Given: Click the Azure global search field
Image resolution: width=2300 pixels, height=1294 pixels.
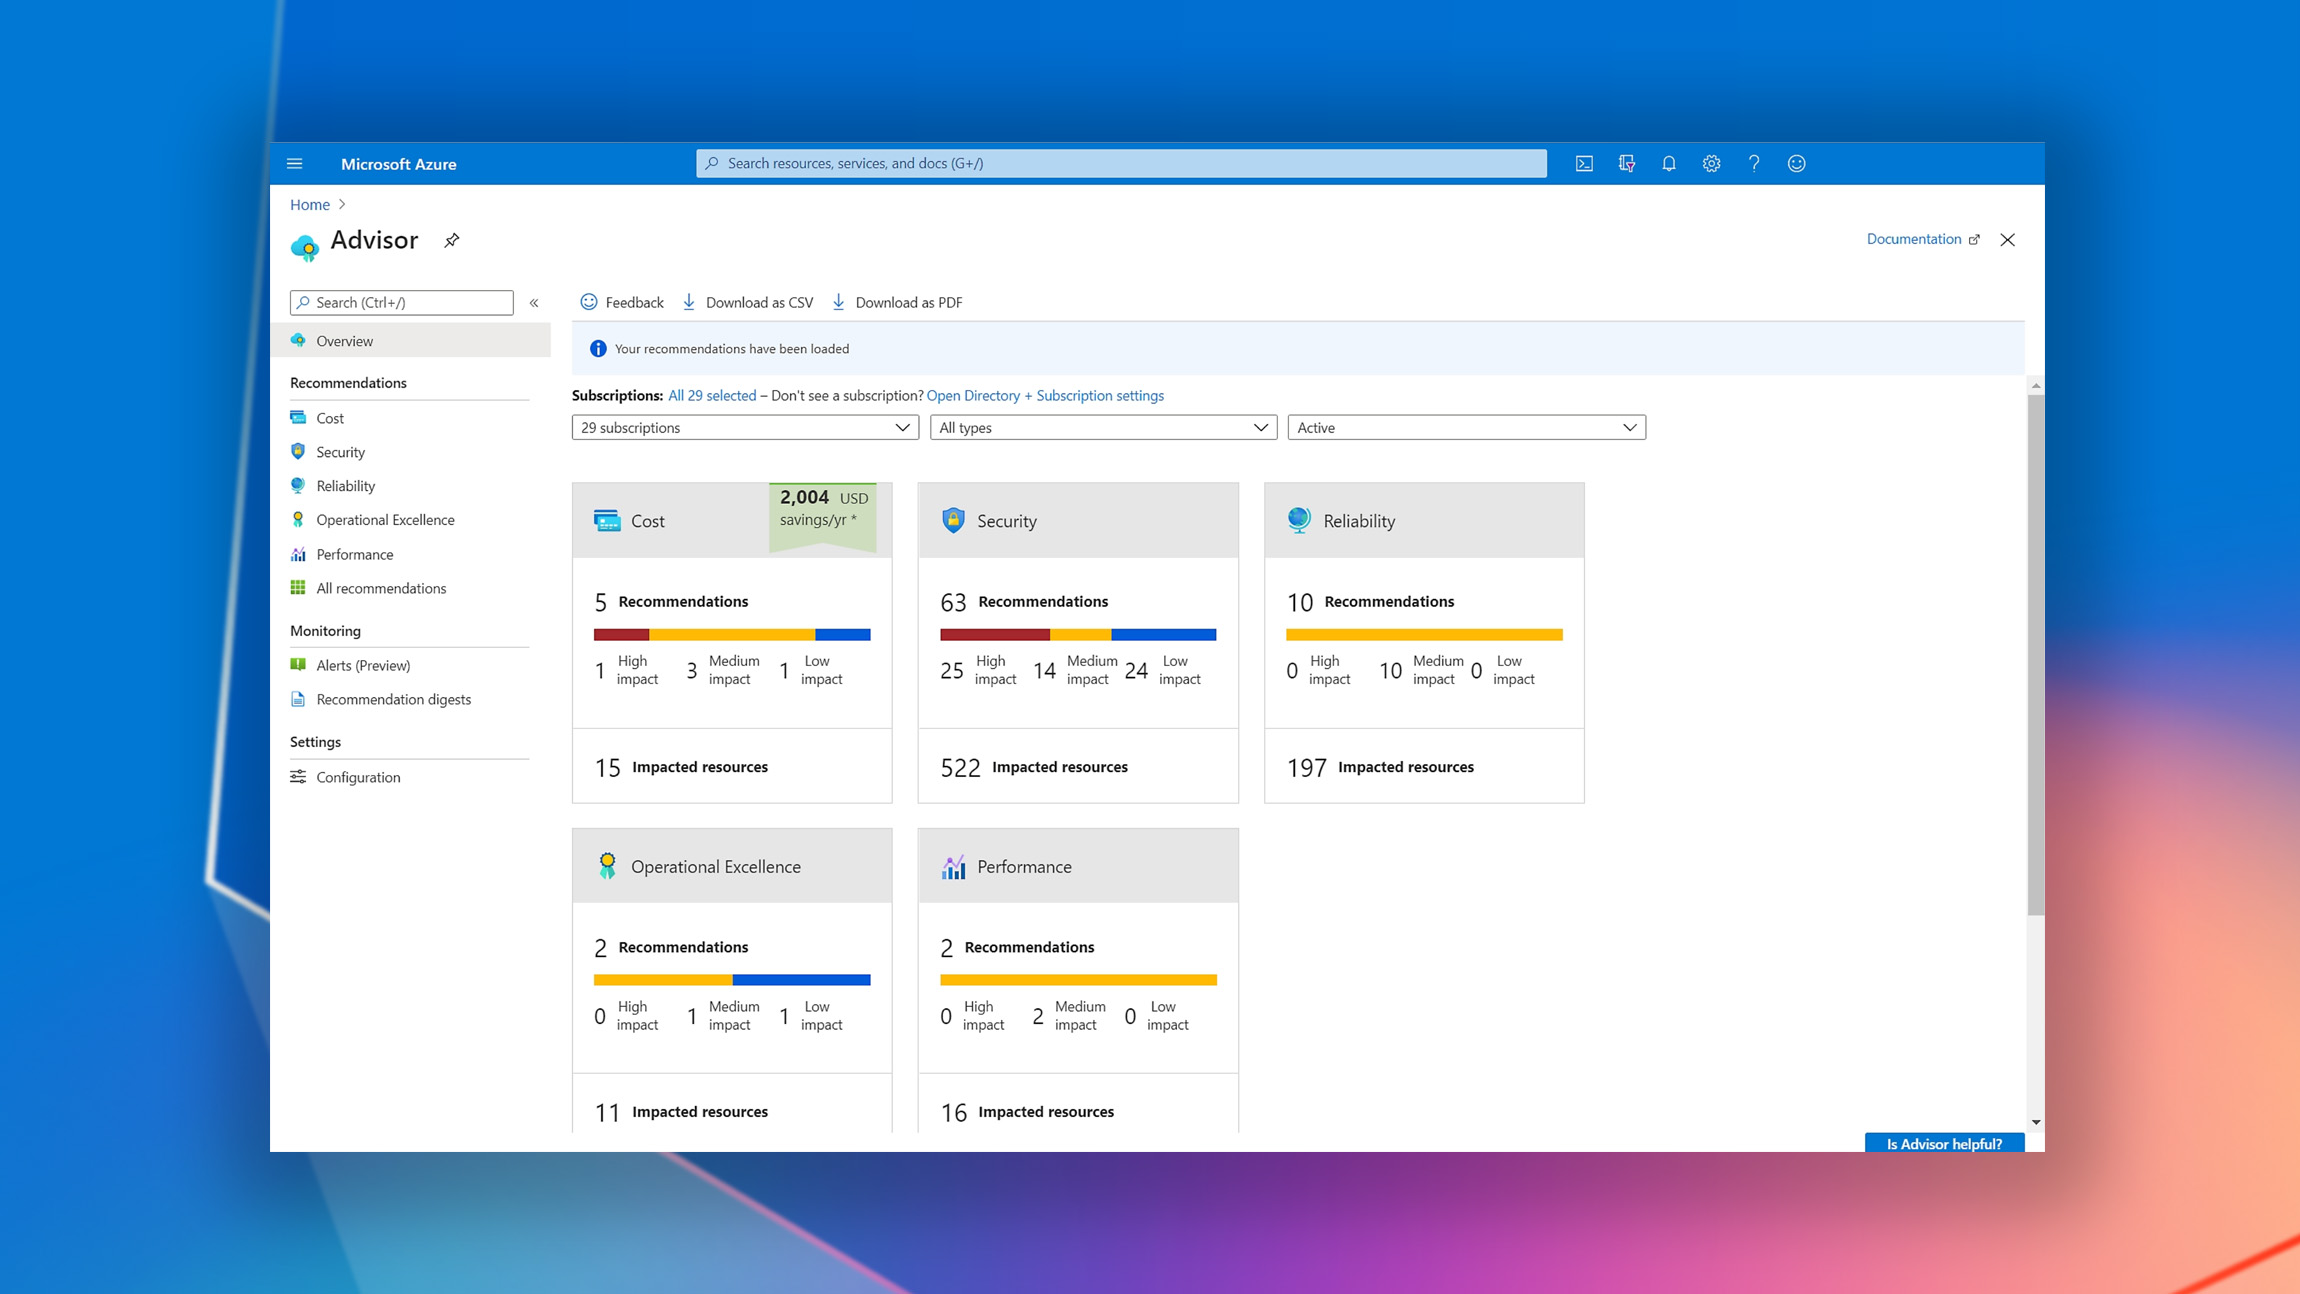Looking at the screenshot, I should click(x=1120, y=164).
